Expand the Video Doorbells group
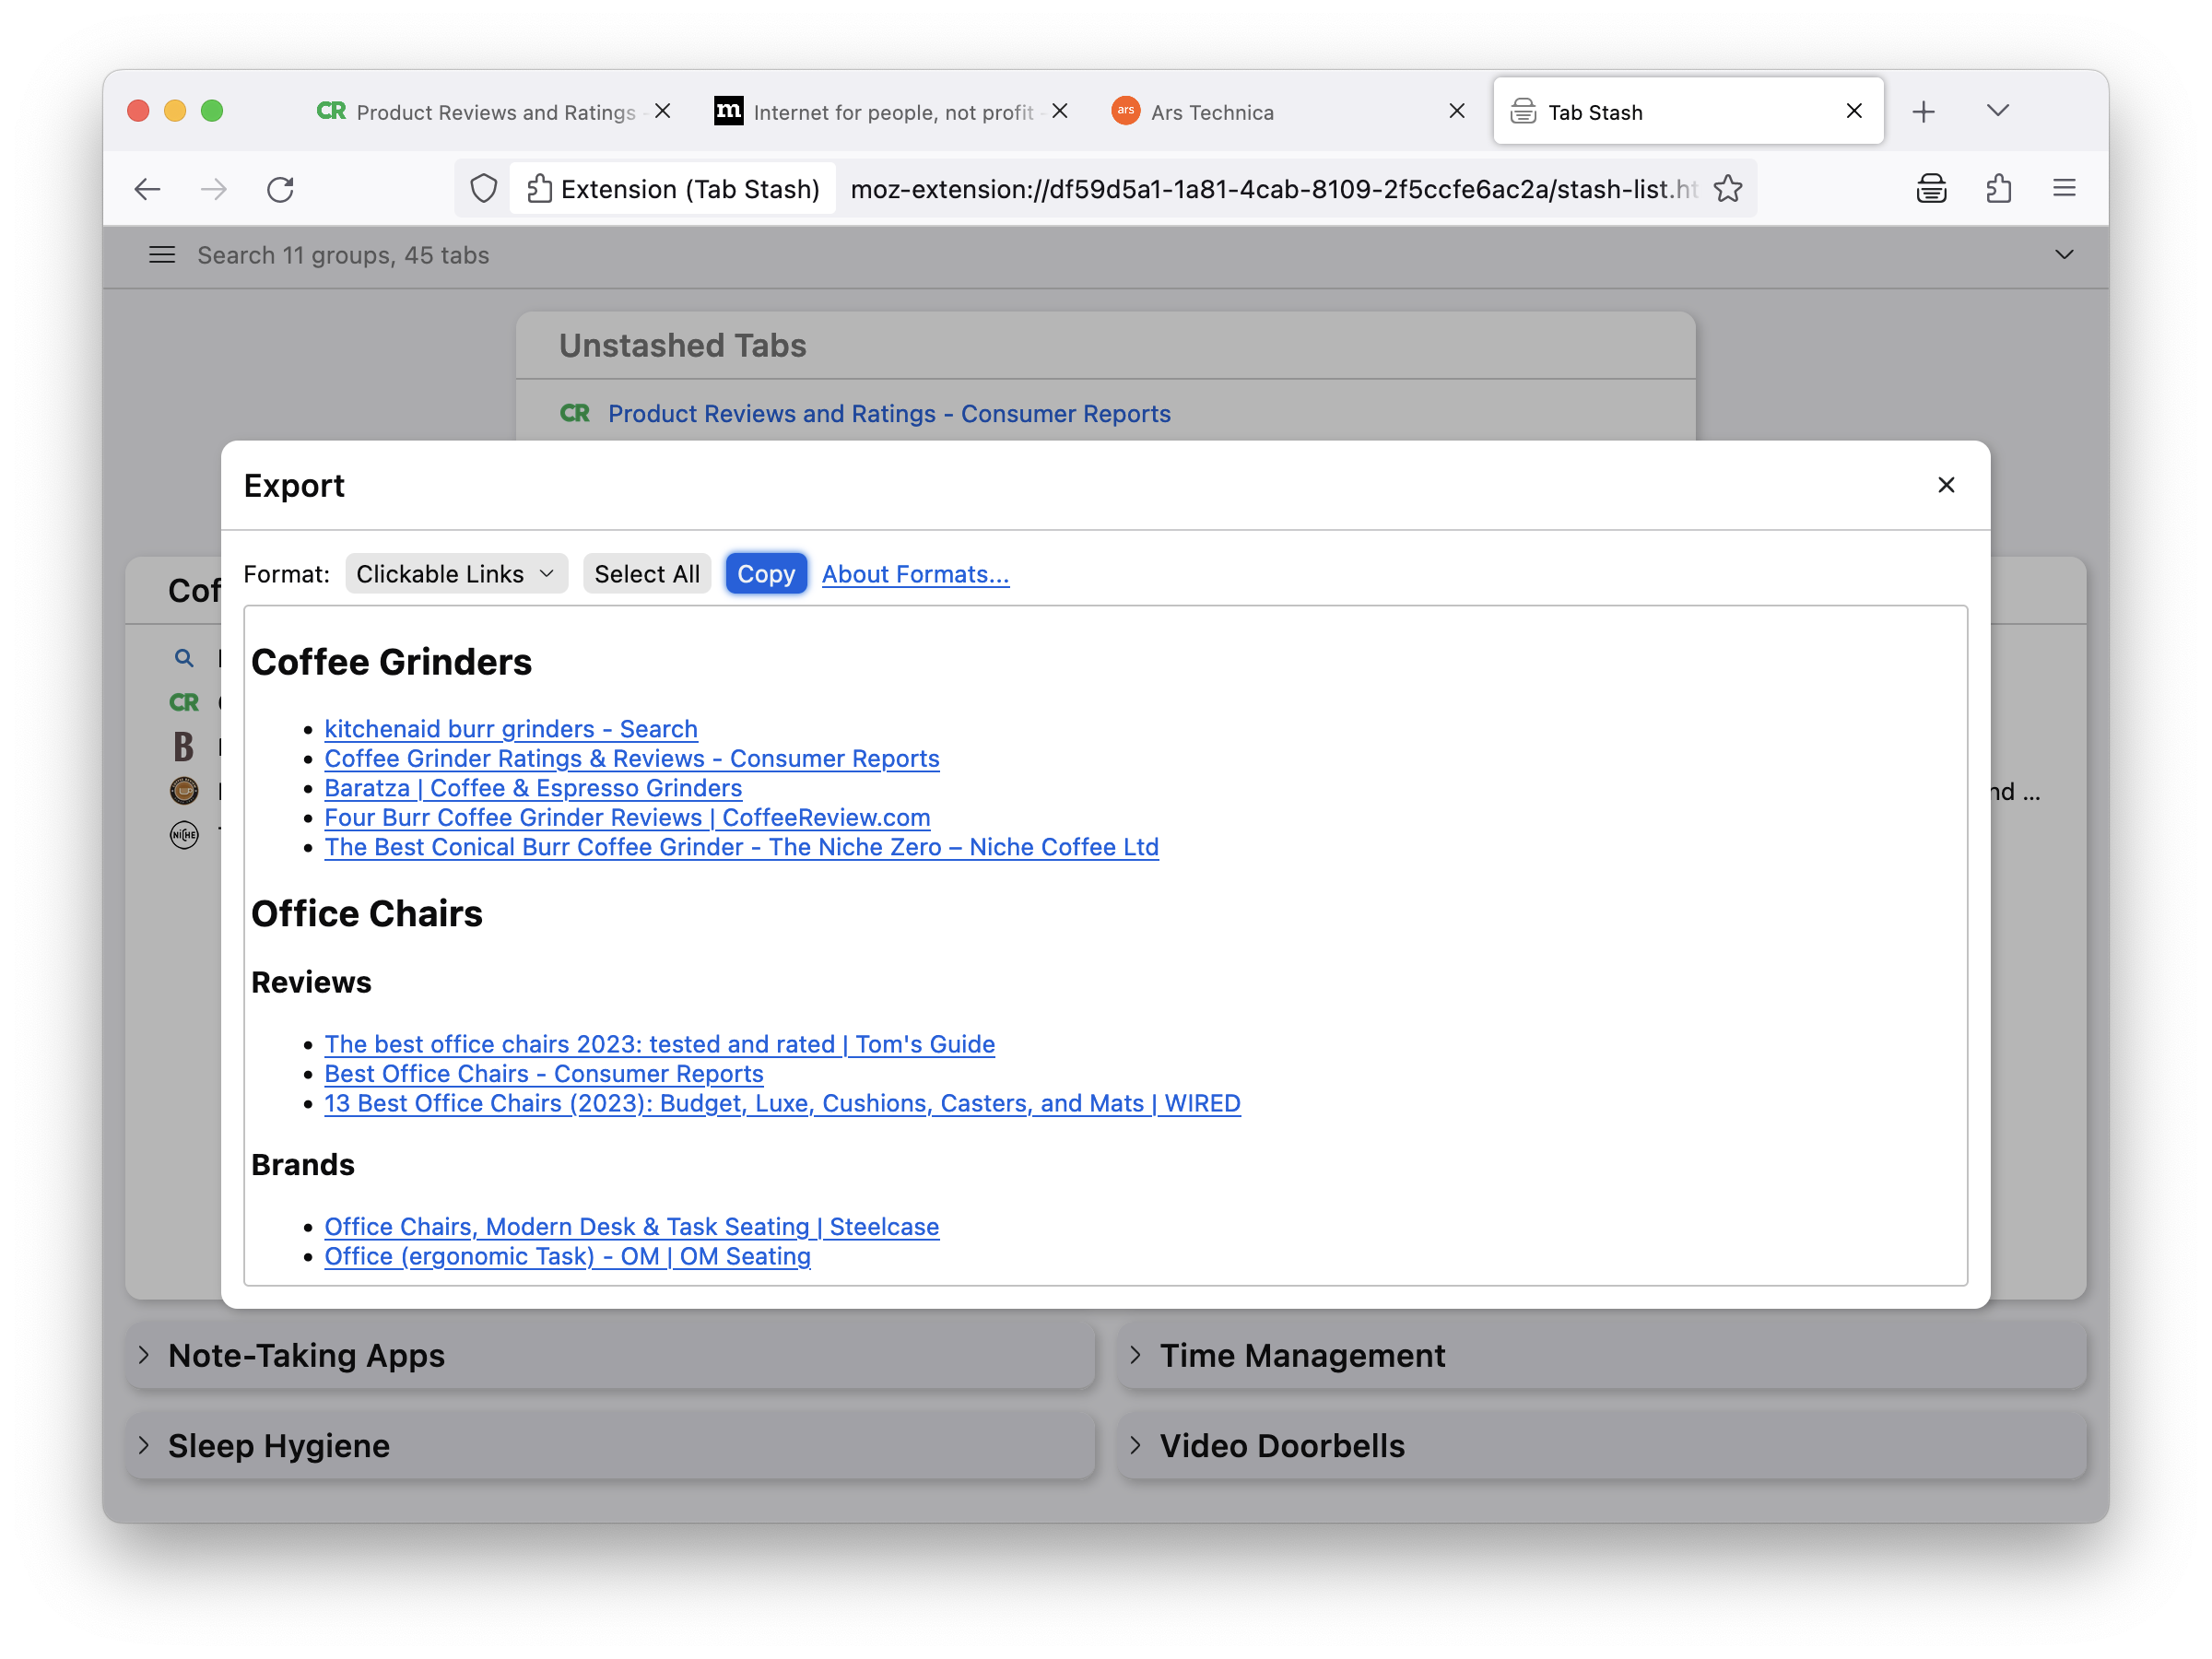The image size is (2212, 1659). point(1602,1446)
